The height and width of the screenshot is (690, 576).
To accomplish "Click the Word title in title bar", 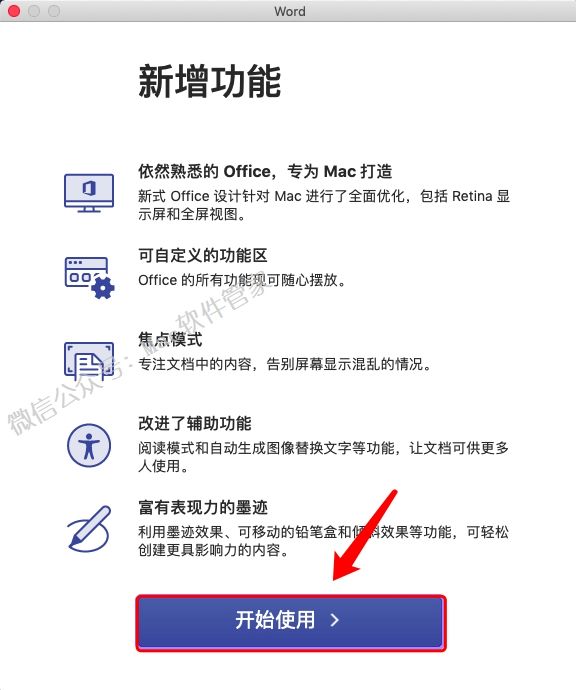I will pos(290,11).
